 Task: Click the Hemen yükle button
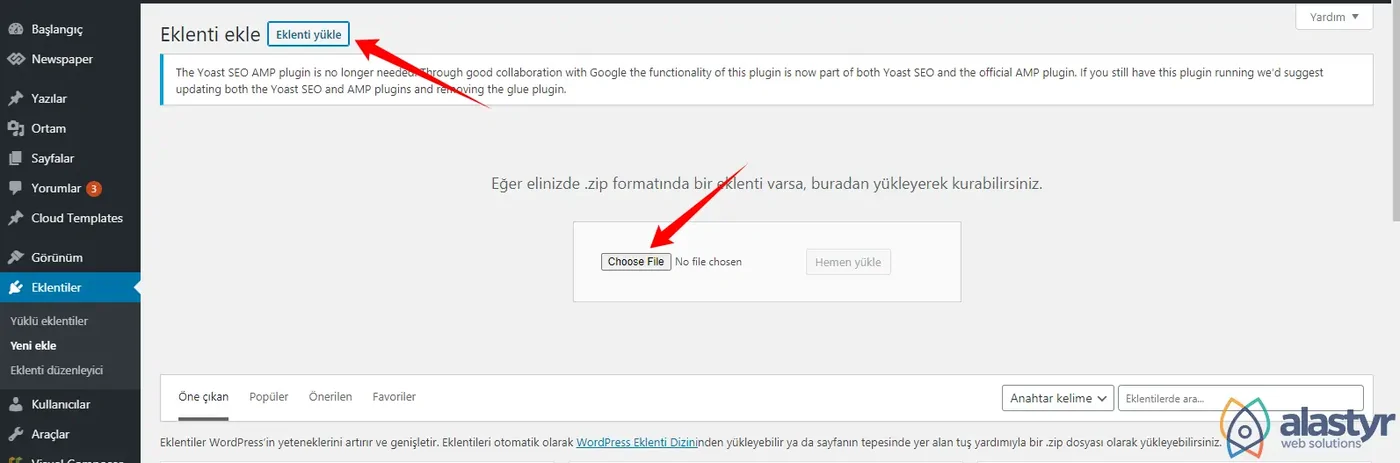[x=848, y=262]
